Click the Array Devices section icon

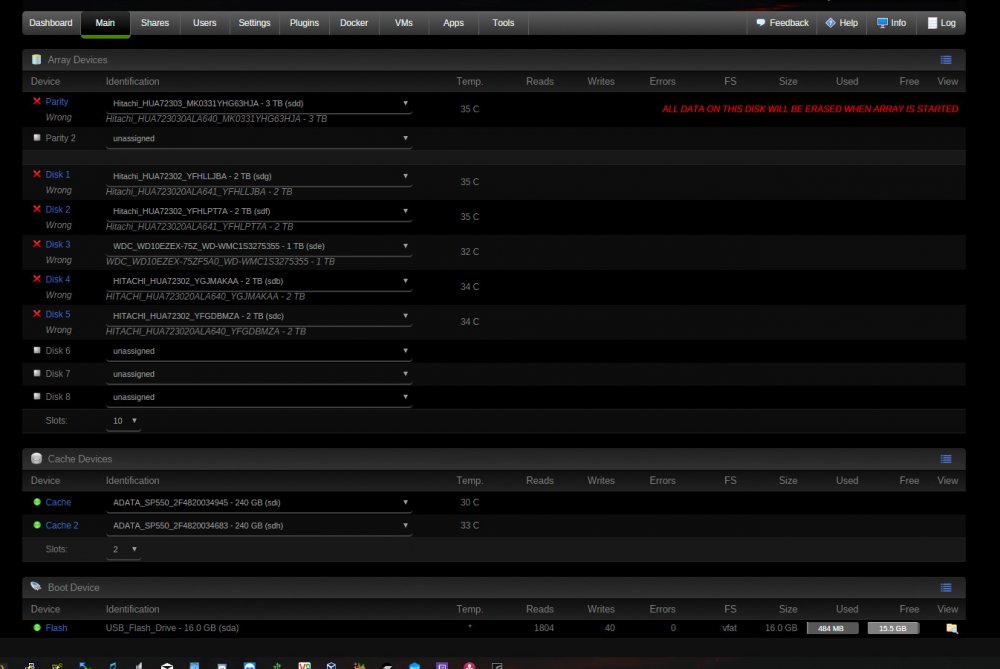pos(36,60)
